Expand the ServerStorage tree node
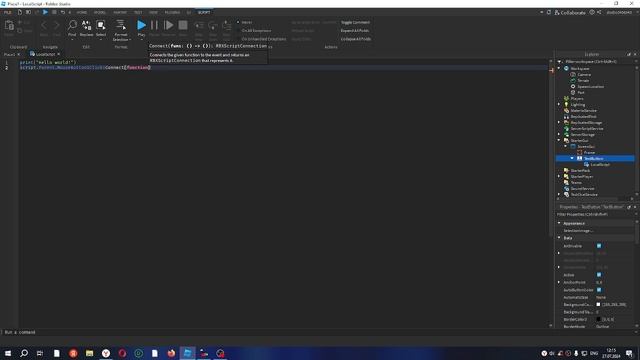Viewport: 640px width, 360px height. coord(559,134)
